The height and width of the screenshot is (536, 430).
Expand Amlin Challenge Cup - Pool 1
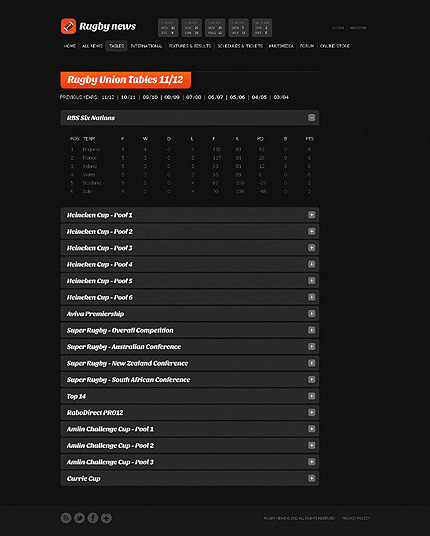311,429
